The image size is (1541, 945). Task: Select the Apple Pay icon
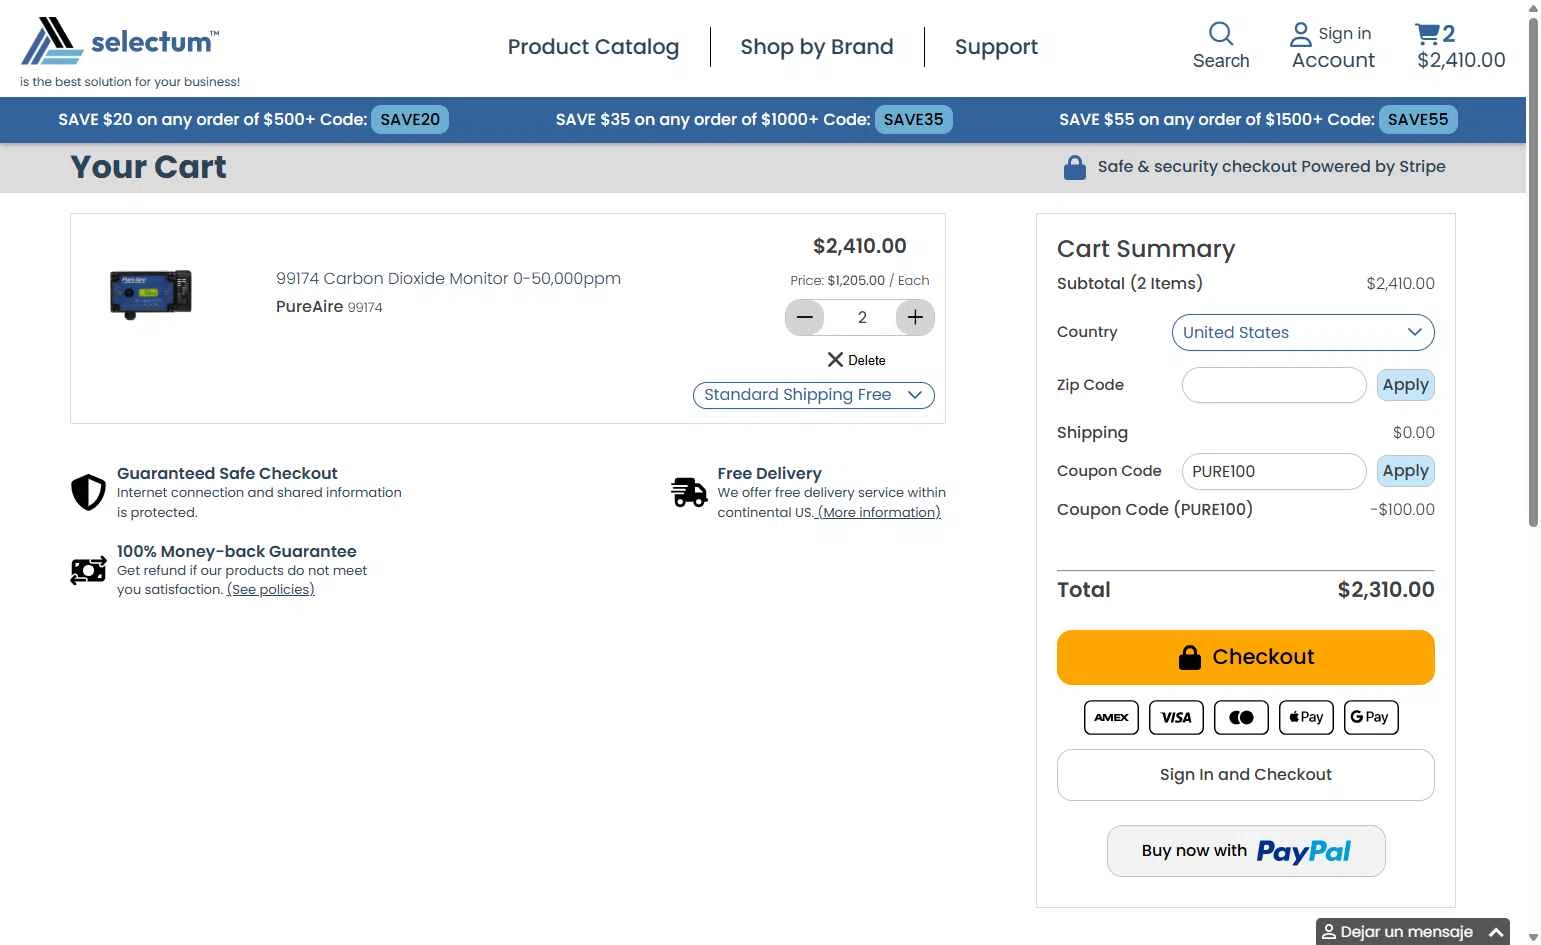(x=1306, y=717)
